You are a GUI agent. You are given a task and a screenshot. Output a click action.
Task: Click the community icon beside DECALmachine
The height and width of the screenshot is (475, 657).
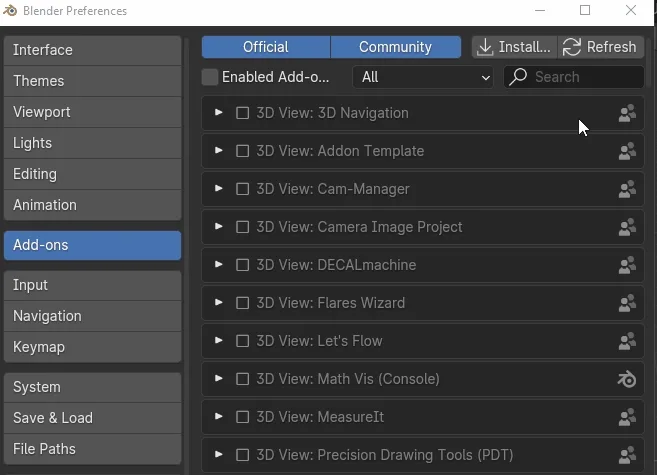click(x=627, y=265)
